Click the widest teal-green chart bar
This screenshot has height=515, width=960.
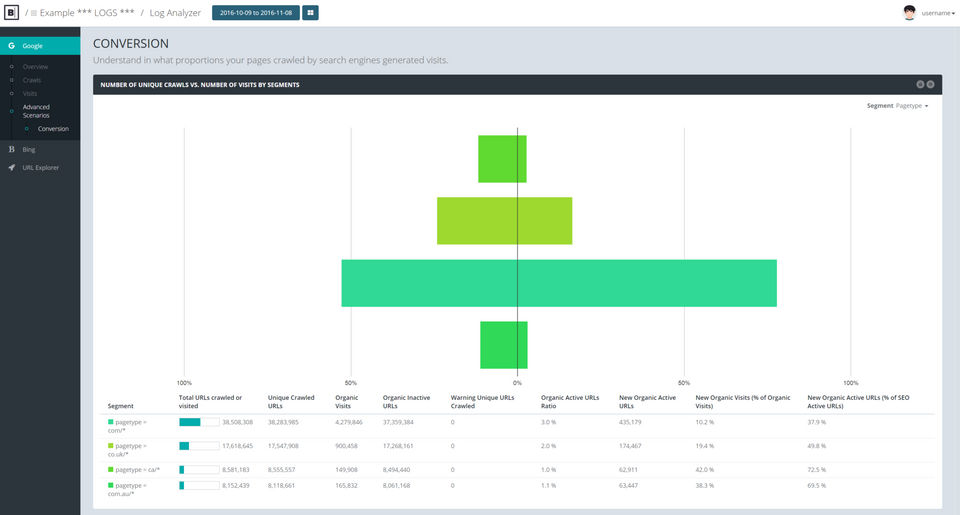559,283
